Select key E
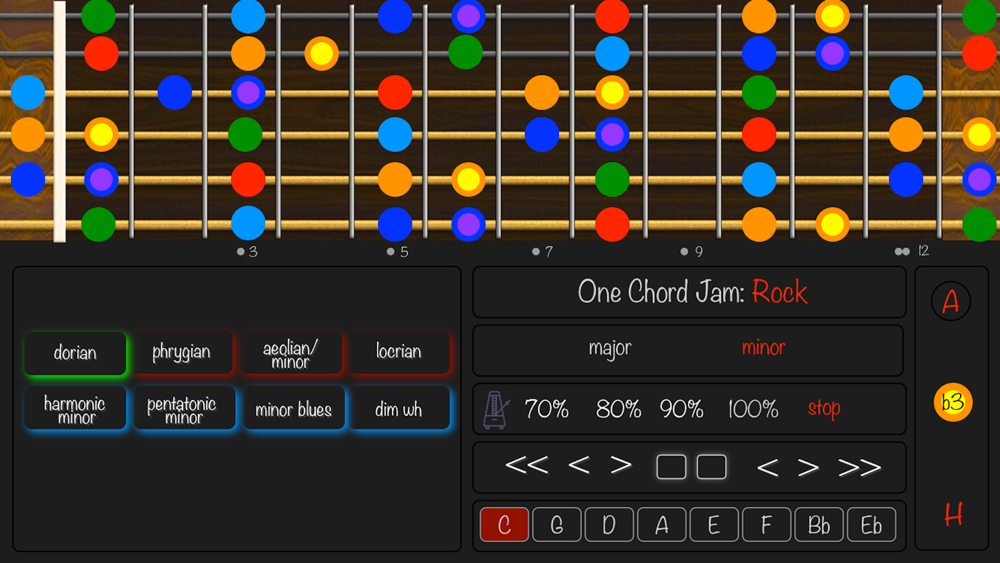1000x563 pixels. coord(714,525)
